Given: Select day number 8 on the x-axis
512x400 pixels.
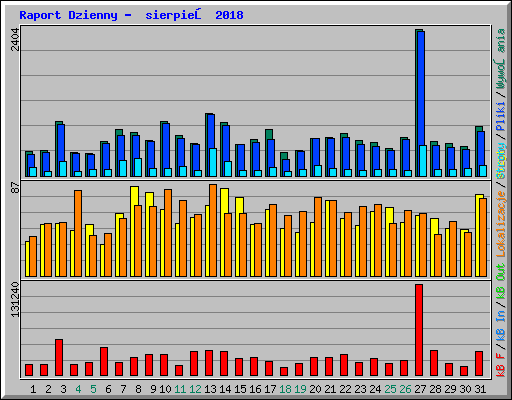Looking at the screenshot, I should pyautogui.click(x=138, y=389).
